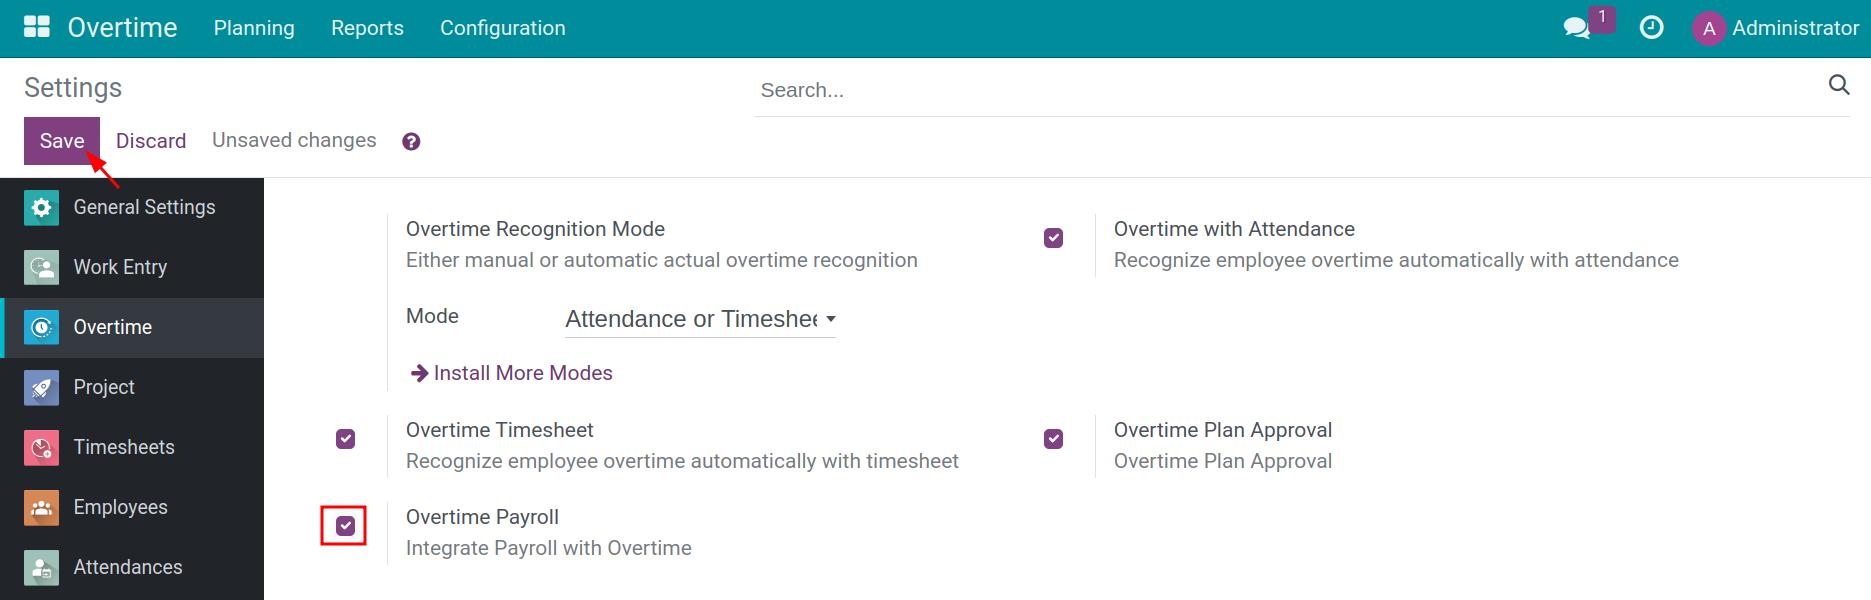Open the apps grid menu icon
The height and width of the screenshot is (600, 1871).
[x=37, y=27]
